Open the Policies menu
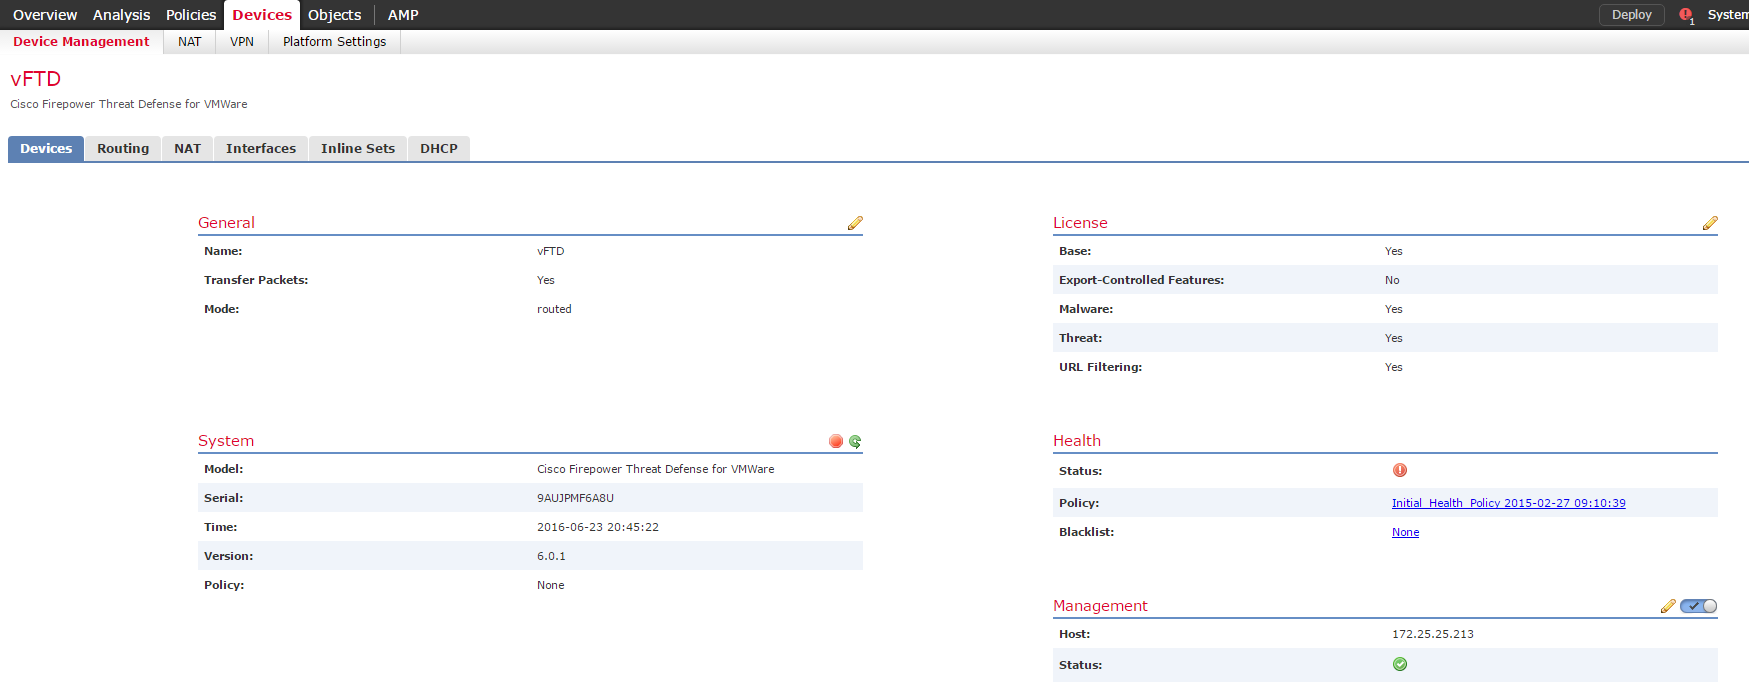This screenshot has height=695, width=1749. tap(191, 15)
